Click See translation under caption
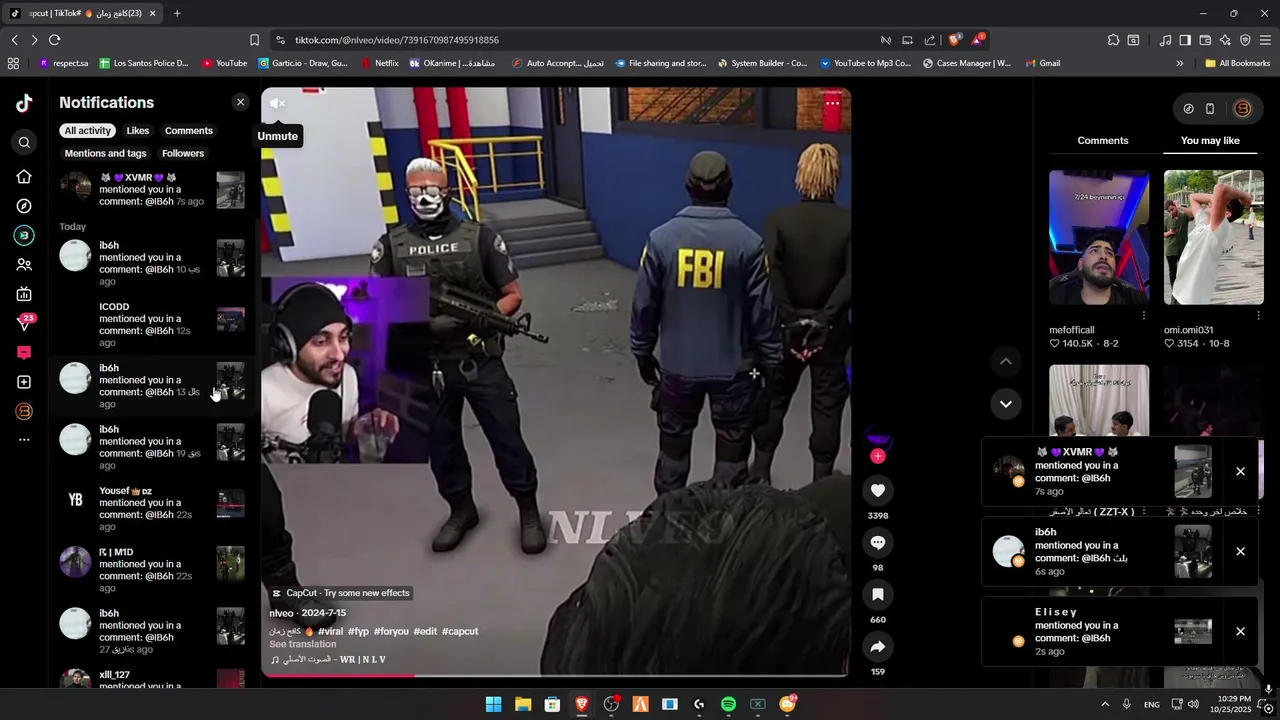This screenshot has width=1280, height=720. click(x=303, y=645)
